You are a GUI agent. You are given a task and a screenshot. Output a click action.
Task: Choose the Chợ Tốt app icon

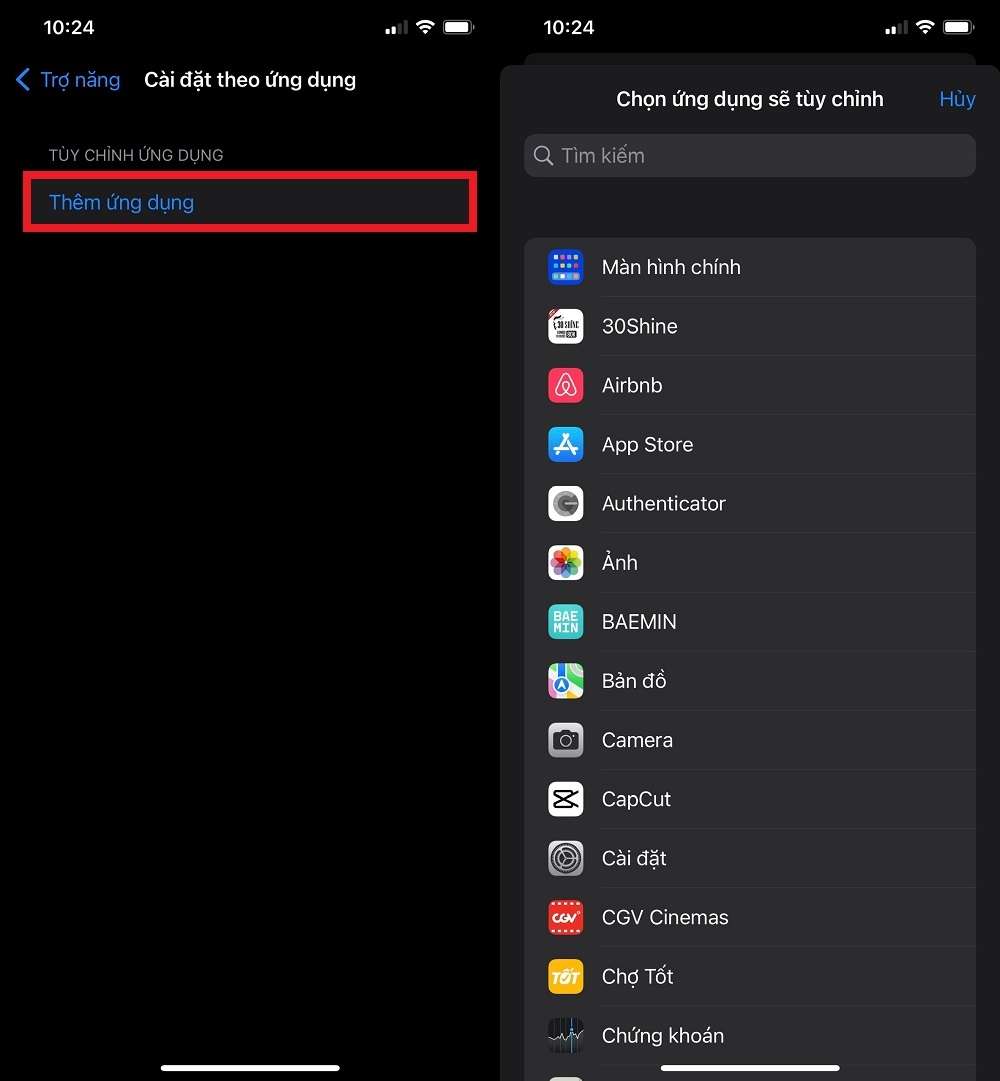point(565,976)
